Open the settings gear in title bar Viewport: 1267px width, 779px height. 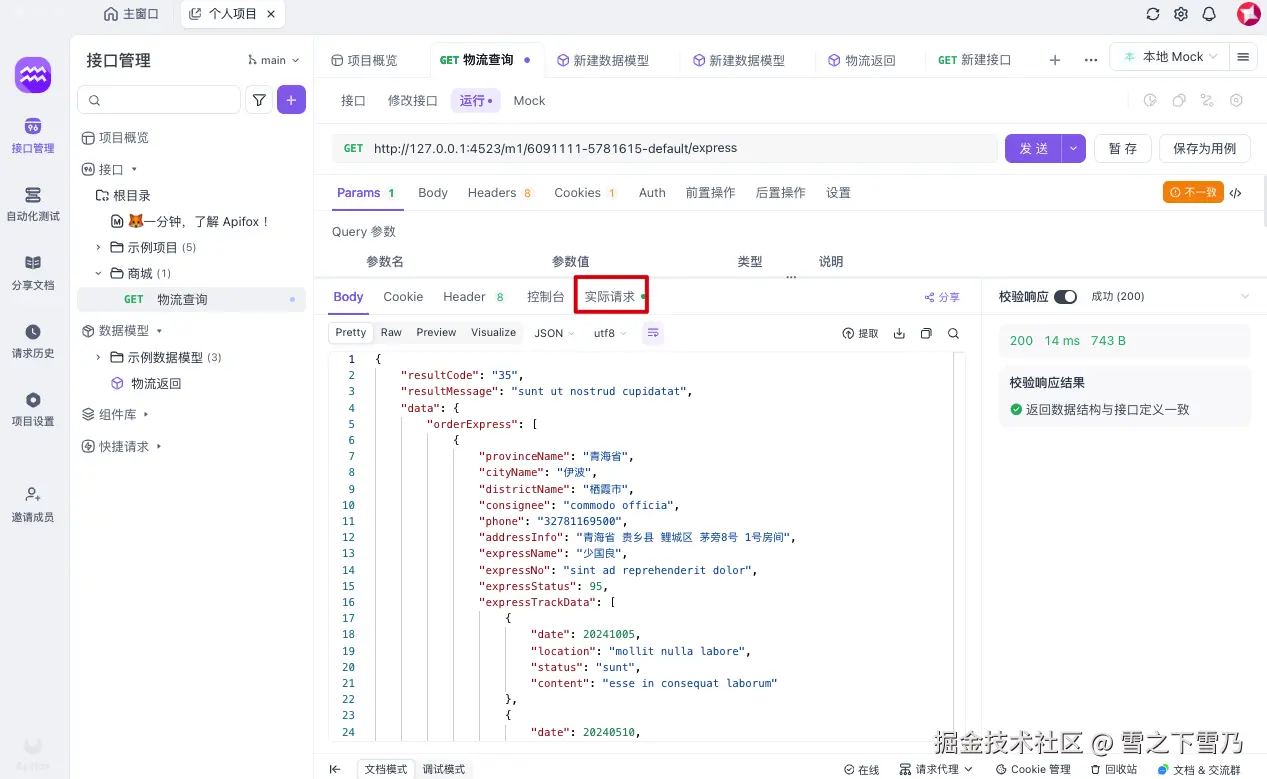click(1181, 14)
